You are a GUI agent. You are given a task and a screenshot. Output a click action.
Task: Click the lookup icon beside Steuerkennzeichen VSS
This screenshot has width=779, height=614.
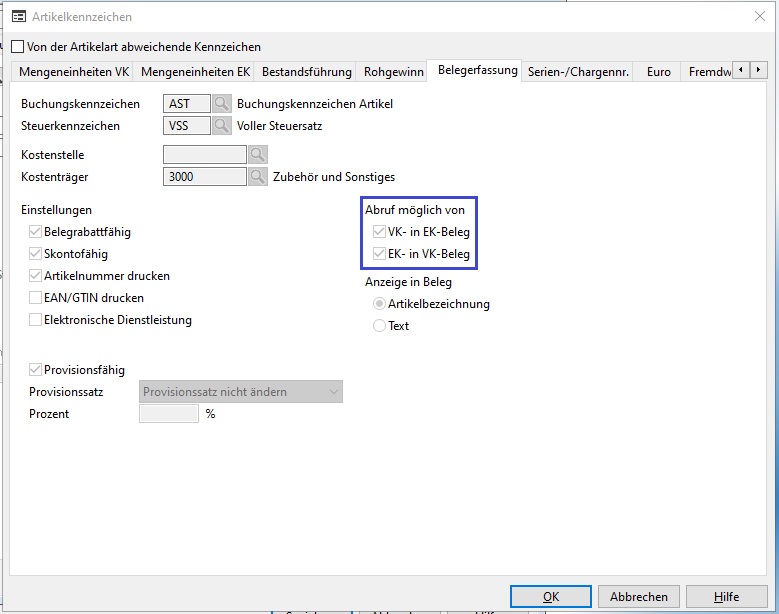click(222, 126)
